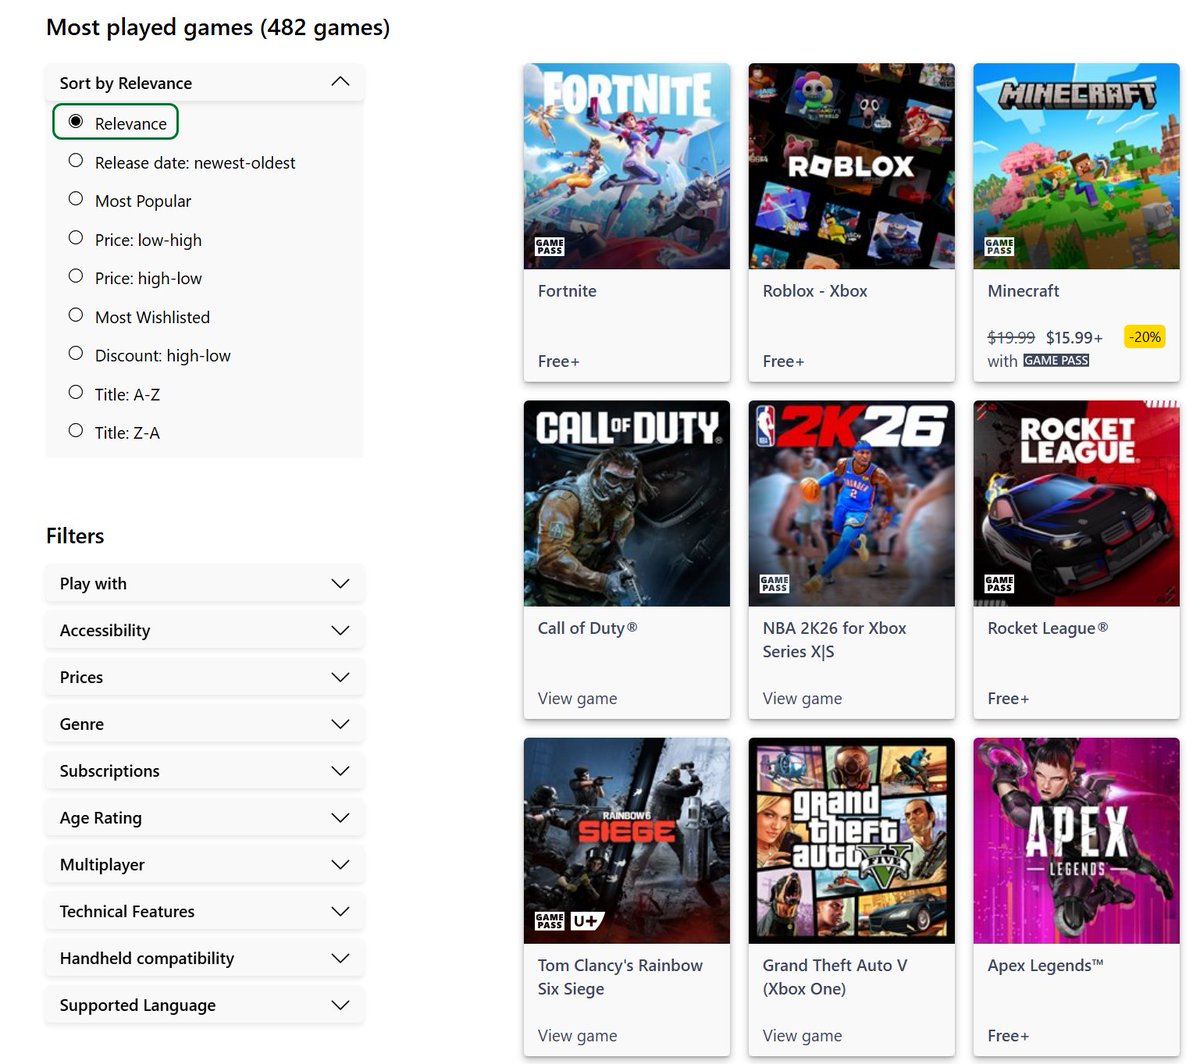This screenshot has width=1200, height=1064.
Task: Open the Call of Duty cover art
Action: pyautogui.click(x=627, y=503)
